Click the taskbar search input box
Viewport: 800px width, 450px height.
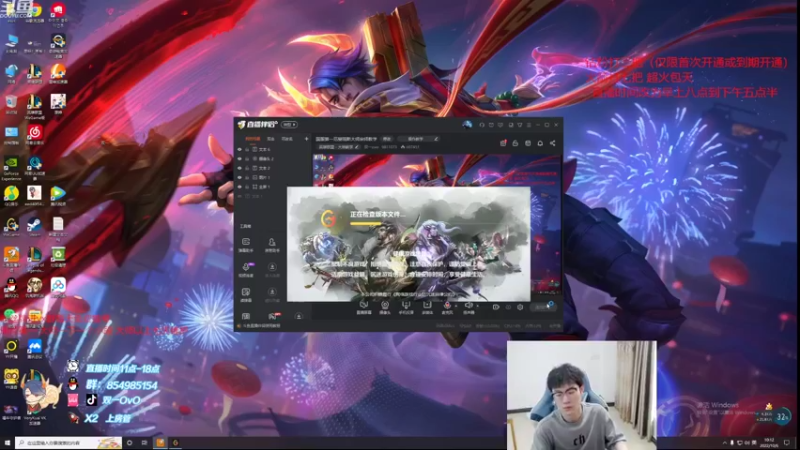click(68, 443)
